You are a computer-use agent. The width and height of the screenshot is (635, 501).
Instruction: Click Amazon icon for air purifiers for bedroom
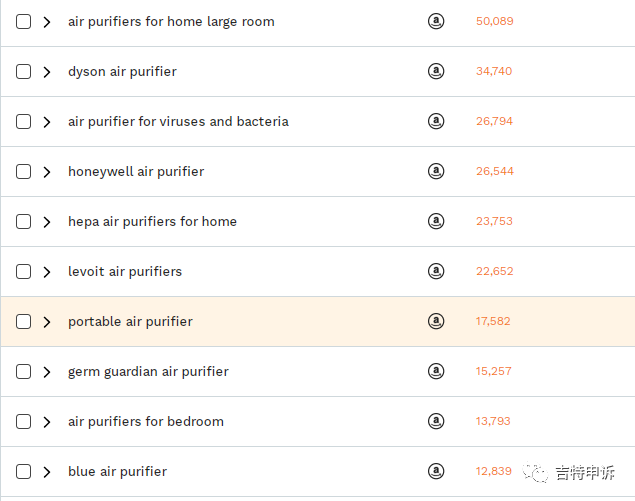click(436, 421)
